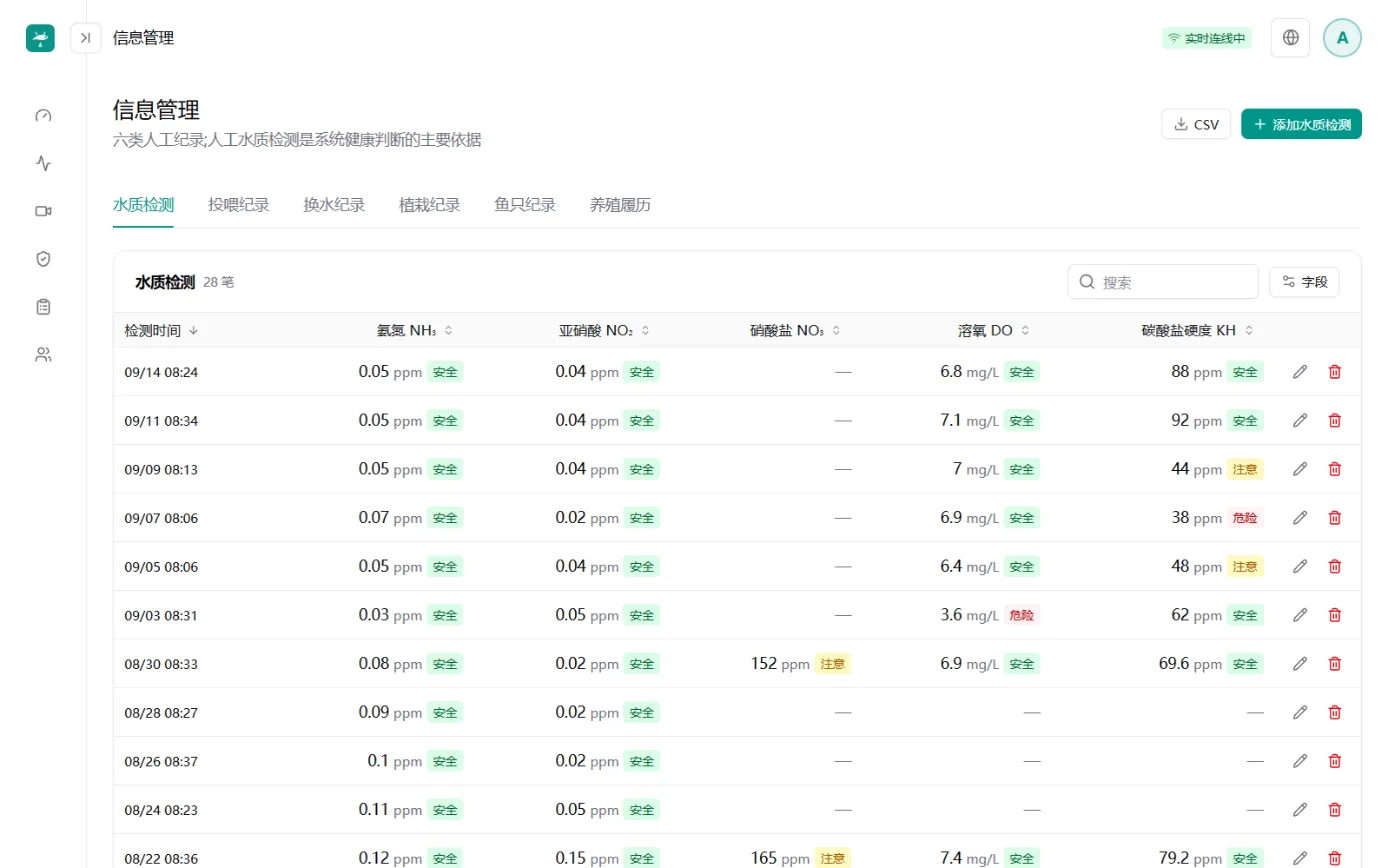
Task: Toggle the 字段 column fields button
Action: click(1304, 282)
